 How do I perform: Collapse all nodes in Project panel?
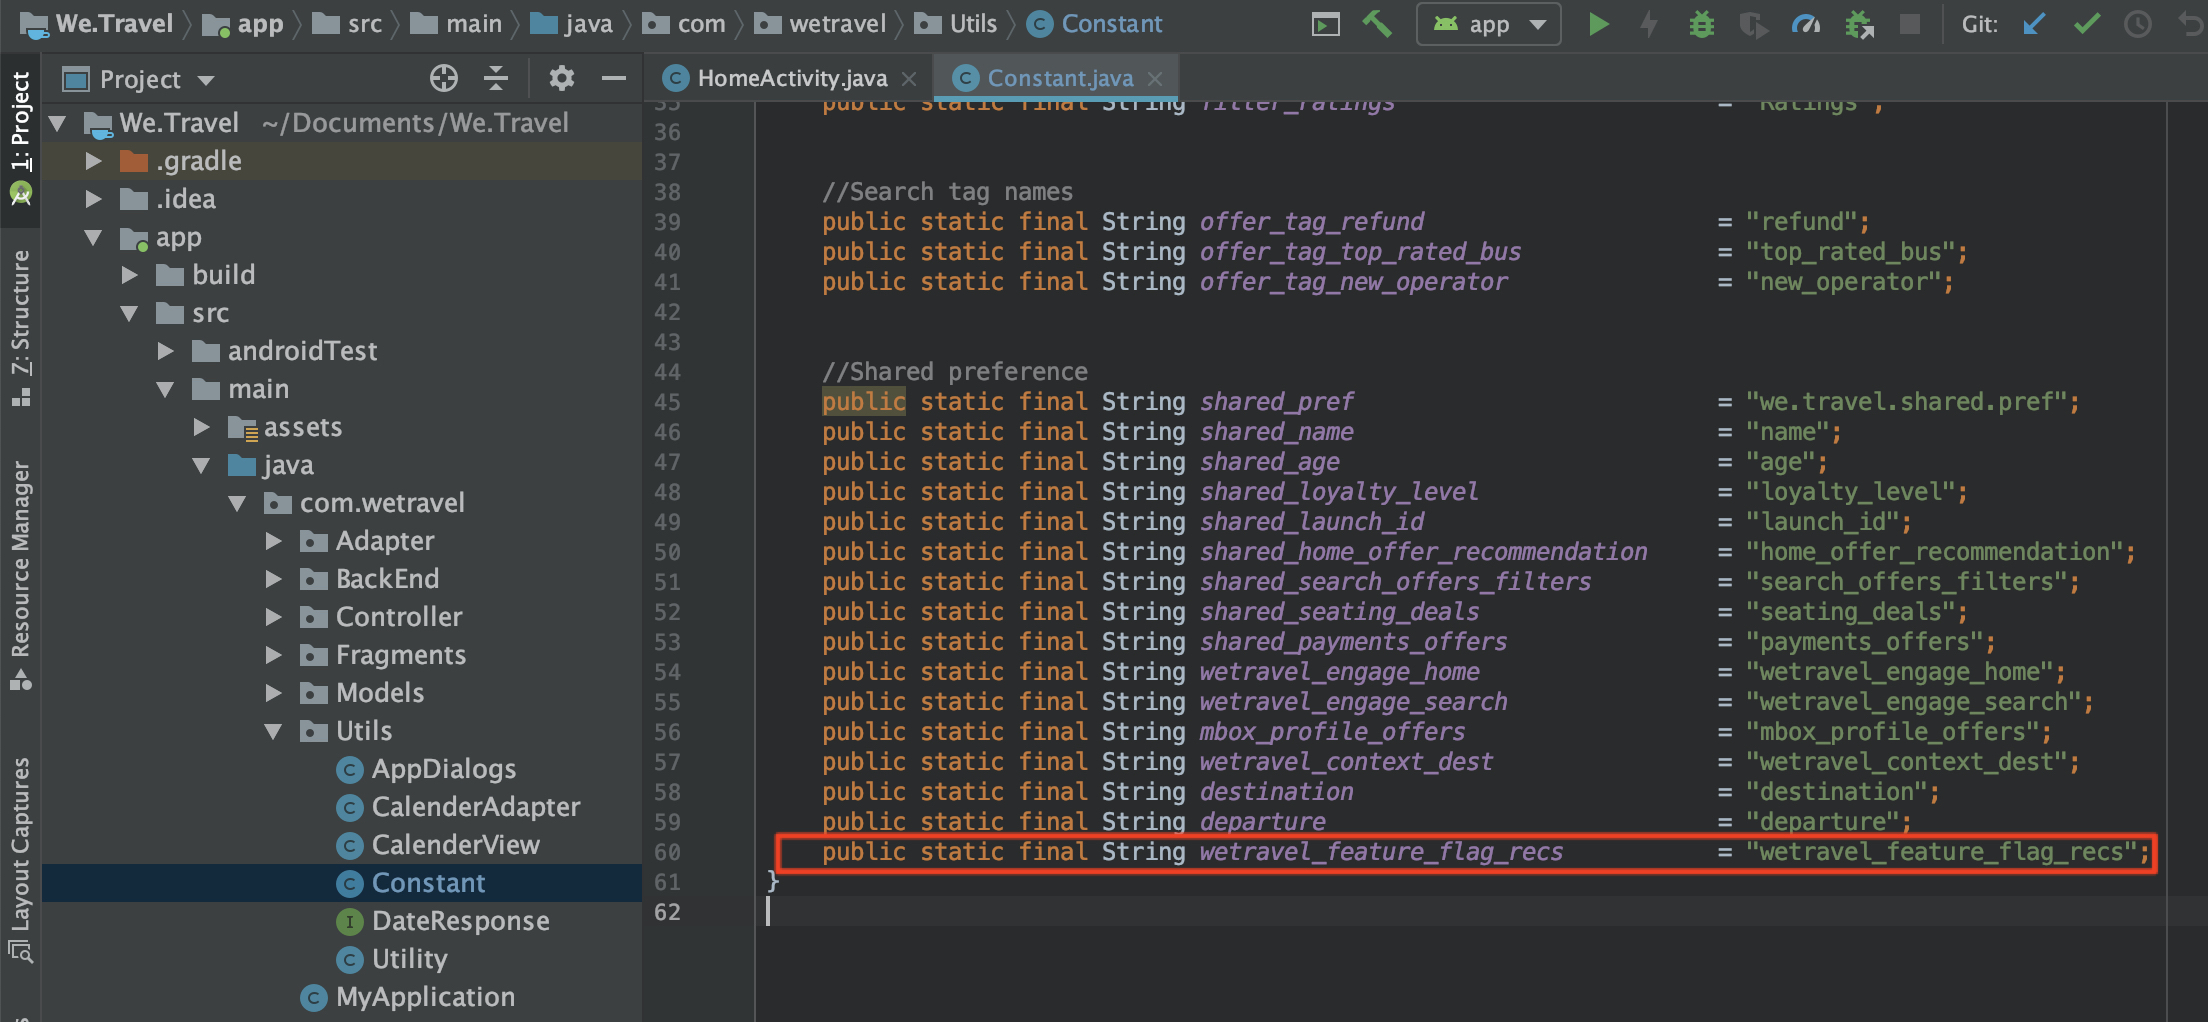(x=496, y=78)
